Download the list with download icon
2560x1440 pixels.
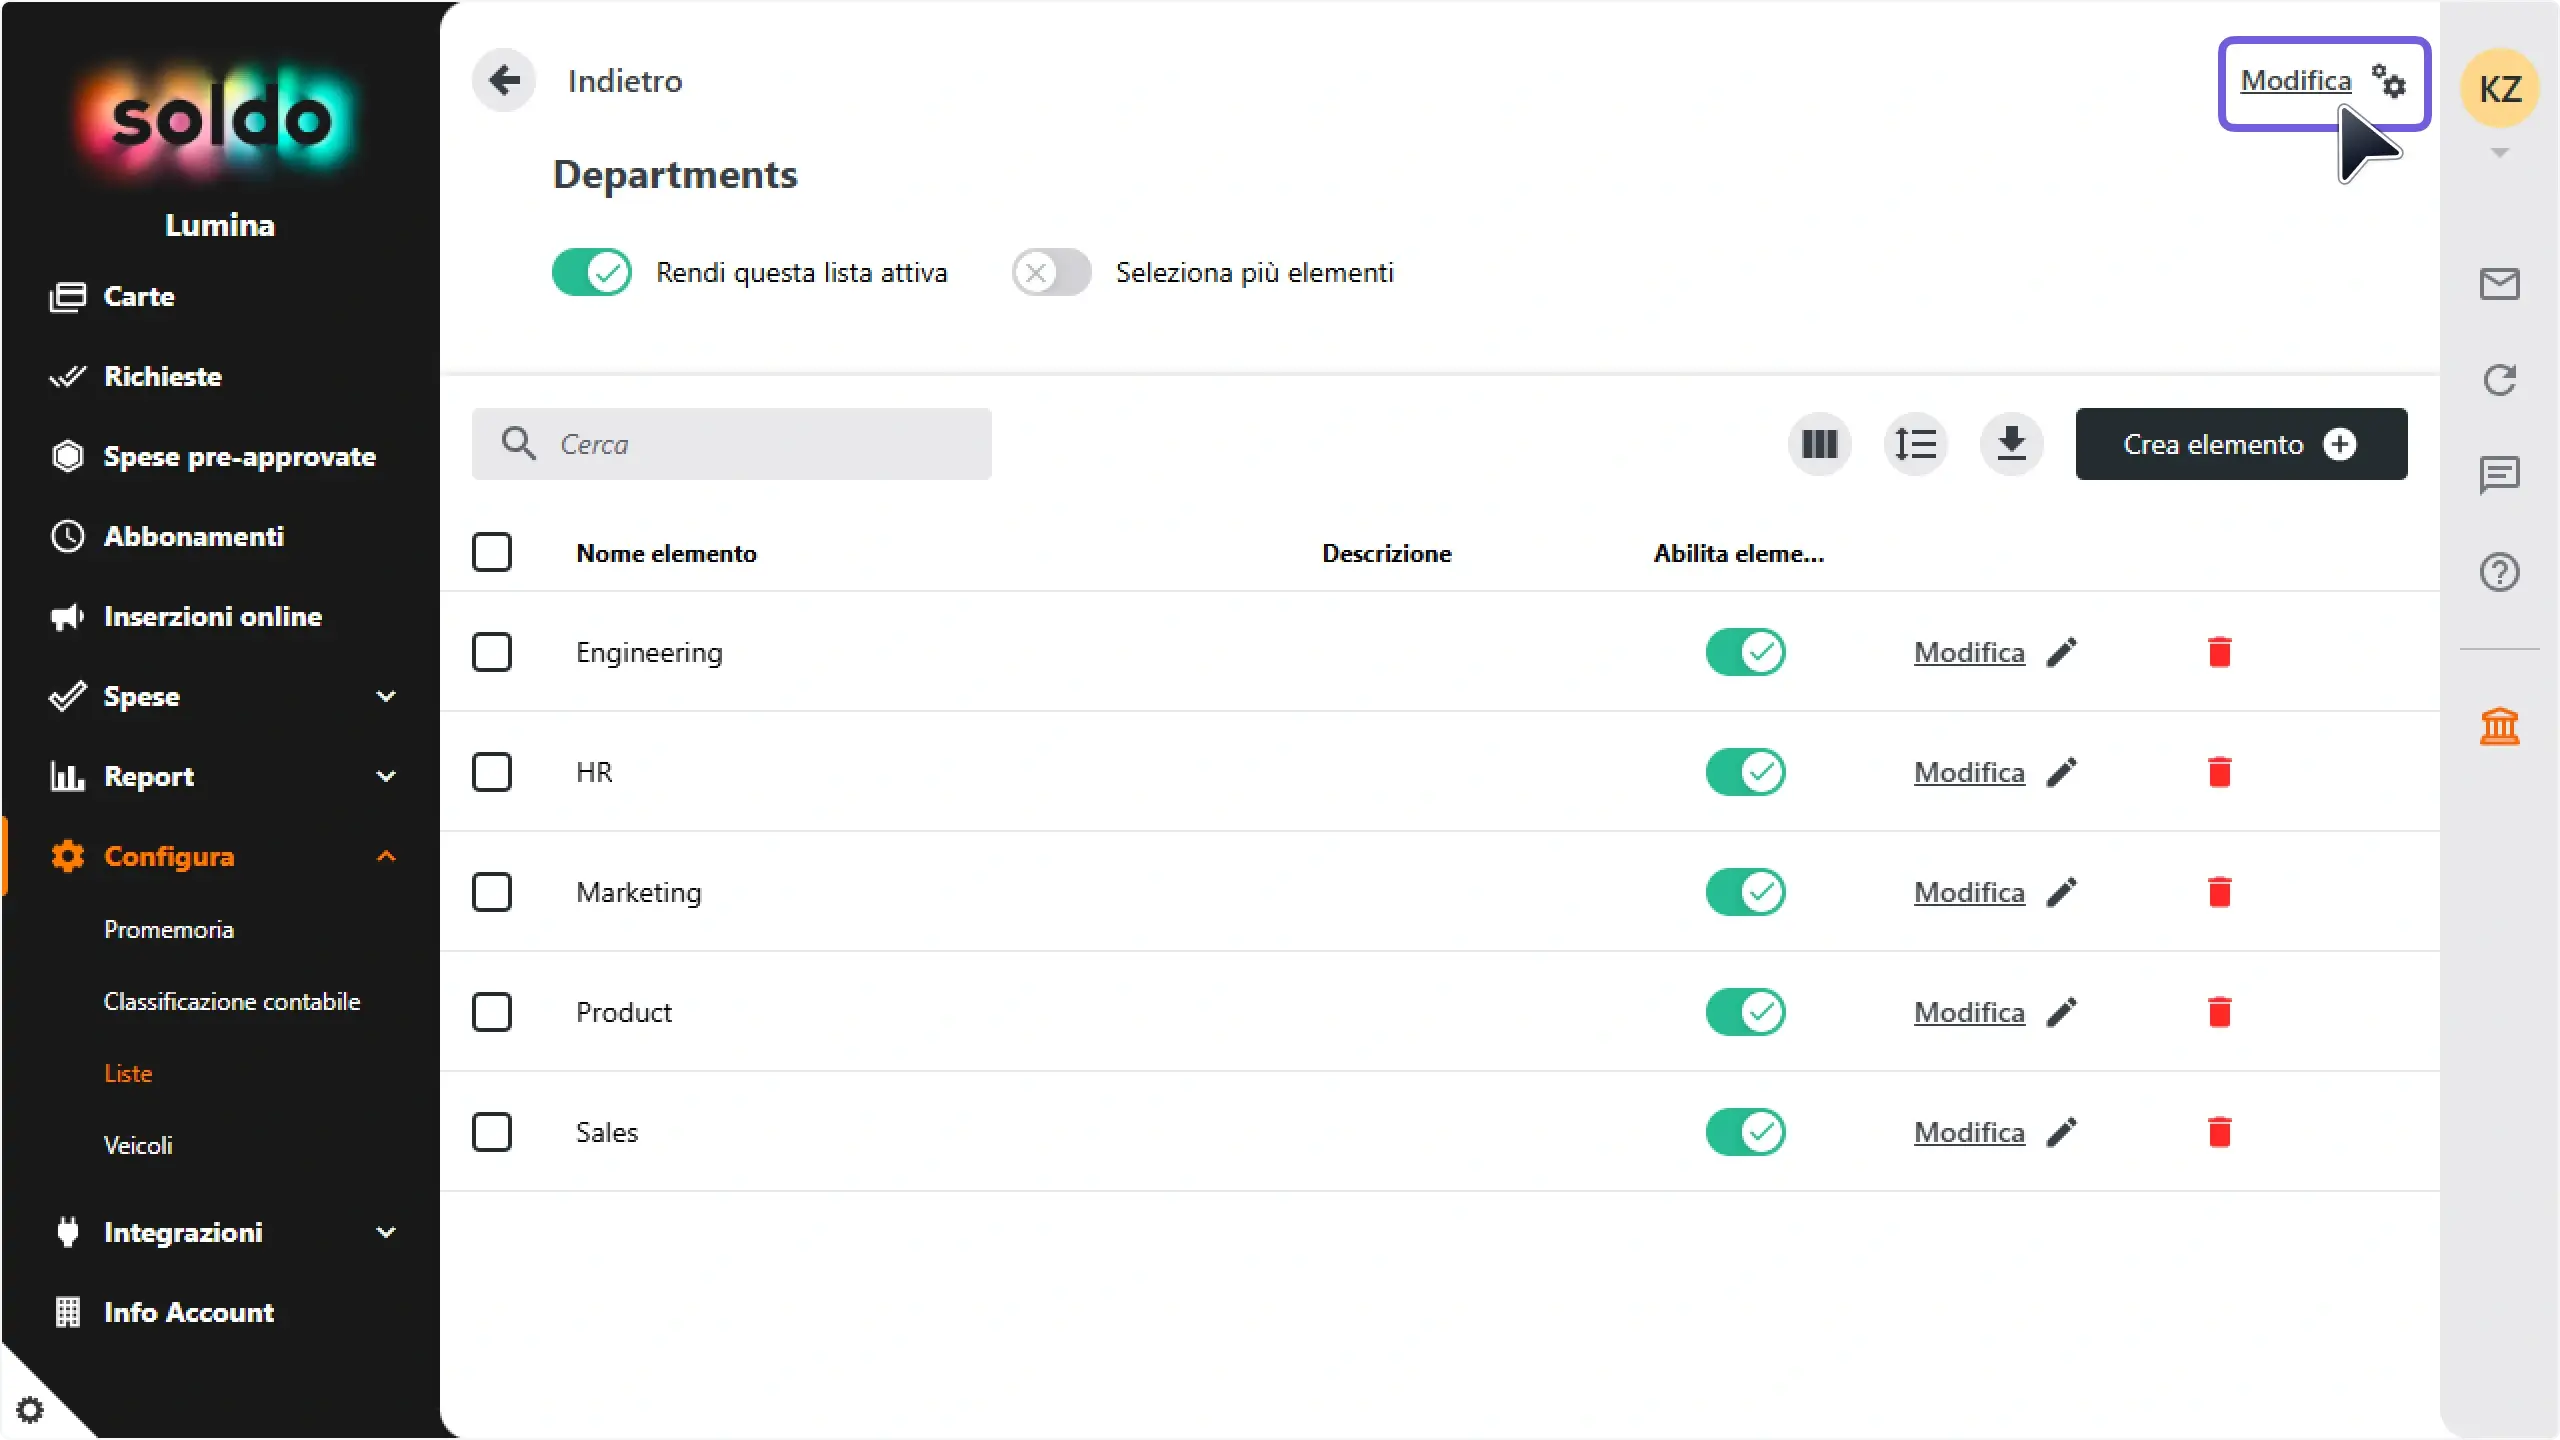click(2012, 444)
